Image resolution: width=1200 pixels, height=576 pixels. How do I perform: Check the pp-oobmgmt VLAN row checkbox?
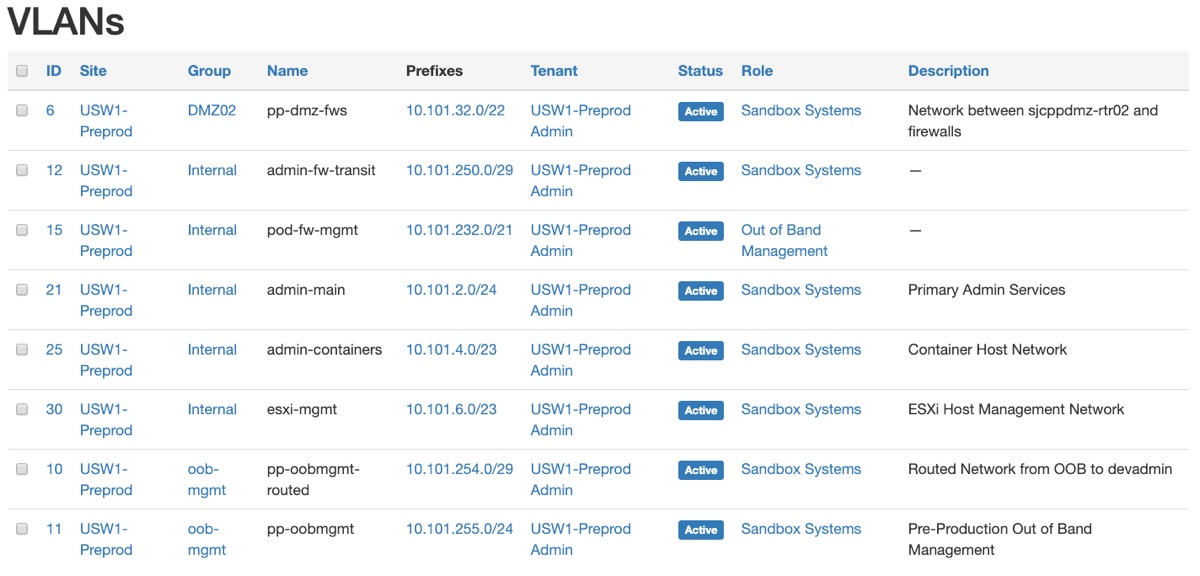[22, 529]
